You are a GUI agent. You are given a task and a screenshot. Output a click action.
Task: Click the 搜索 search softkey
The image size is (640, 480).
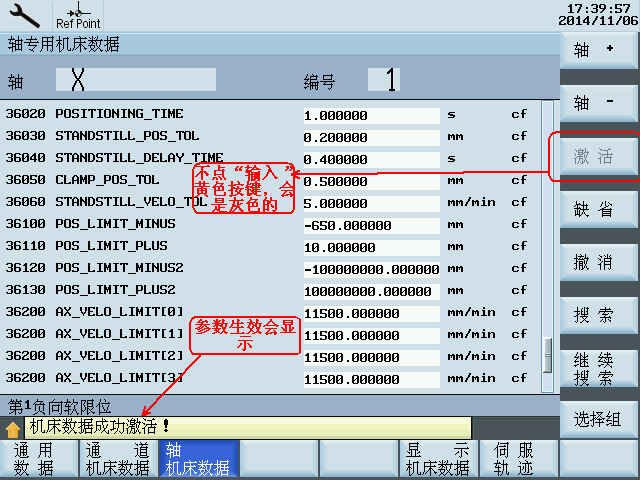tap(598, 315)
